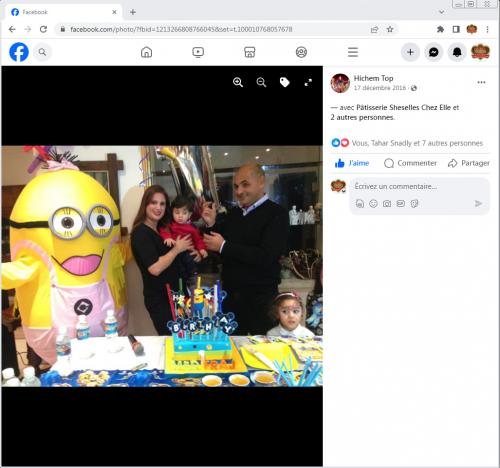Go to the Home feed icon
This screenshot has height=468, width=500.
146,52
